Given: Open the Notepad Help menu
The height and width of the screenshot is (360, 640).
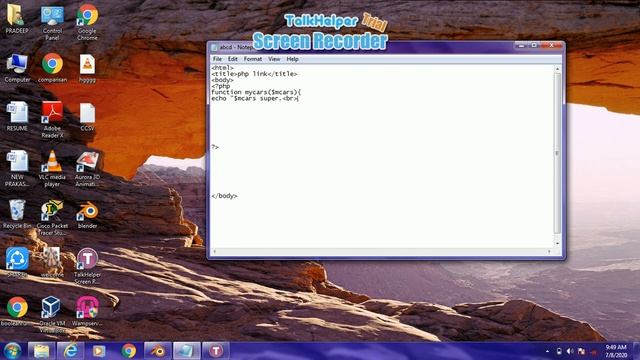Looking at the screenshot, I should point(292,59).
